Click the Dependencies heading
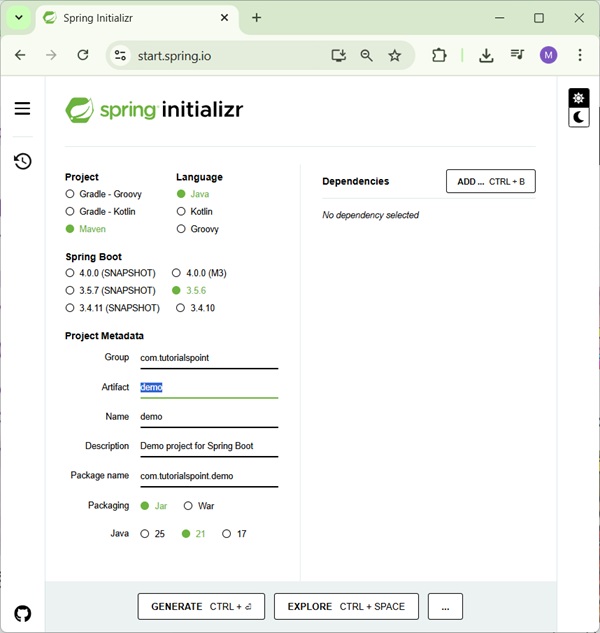Screen dimensions: 600x633 (356, 181)
